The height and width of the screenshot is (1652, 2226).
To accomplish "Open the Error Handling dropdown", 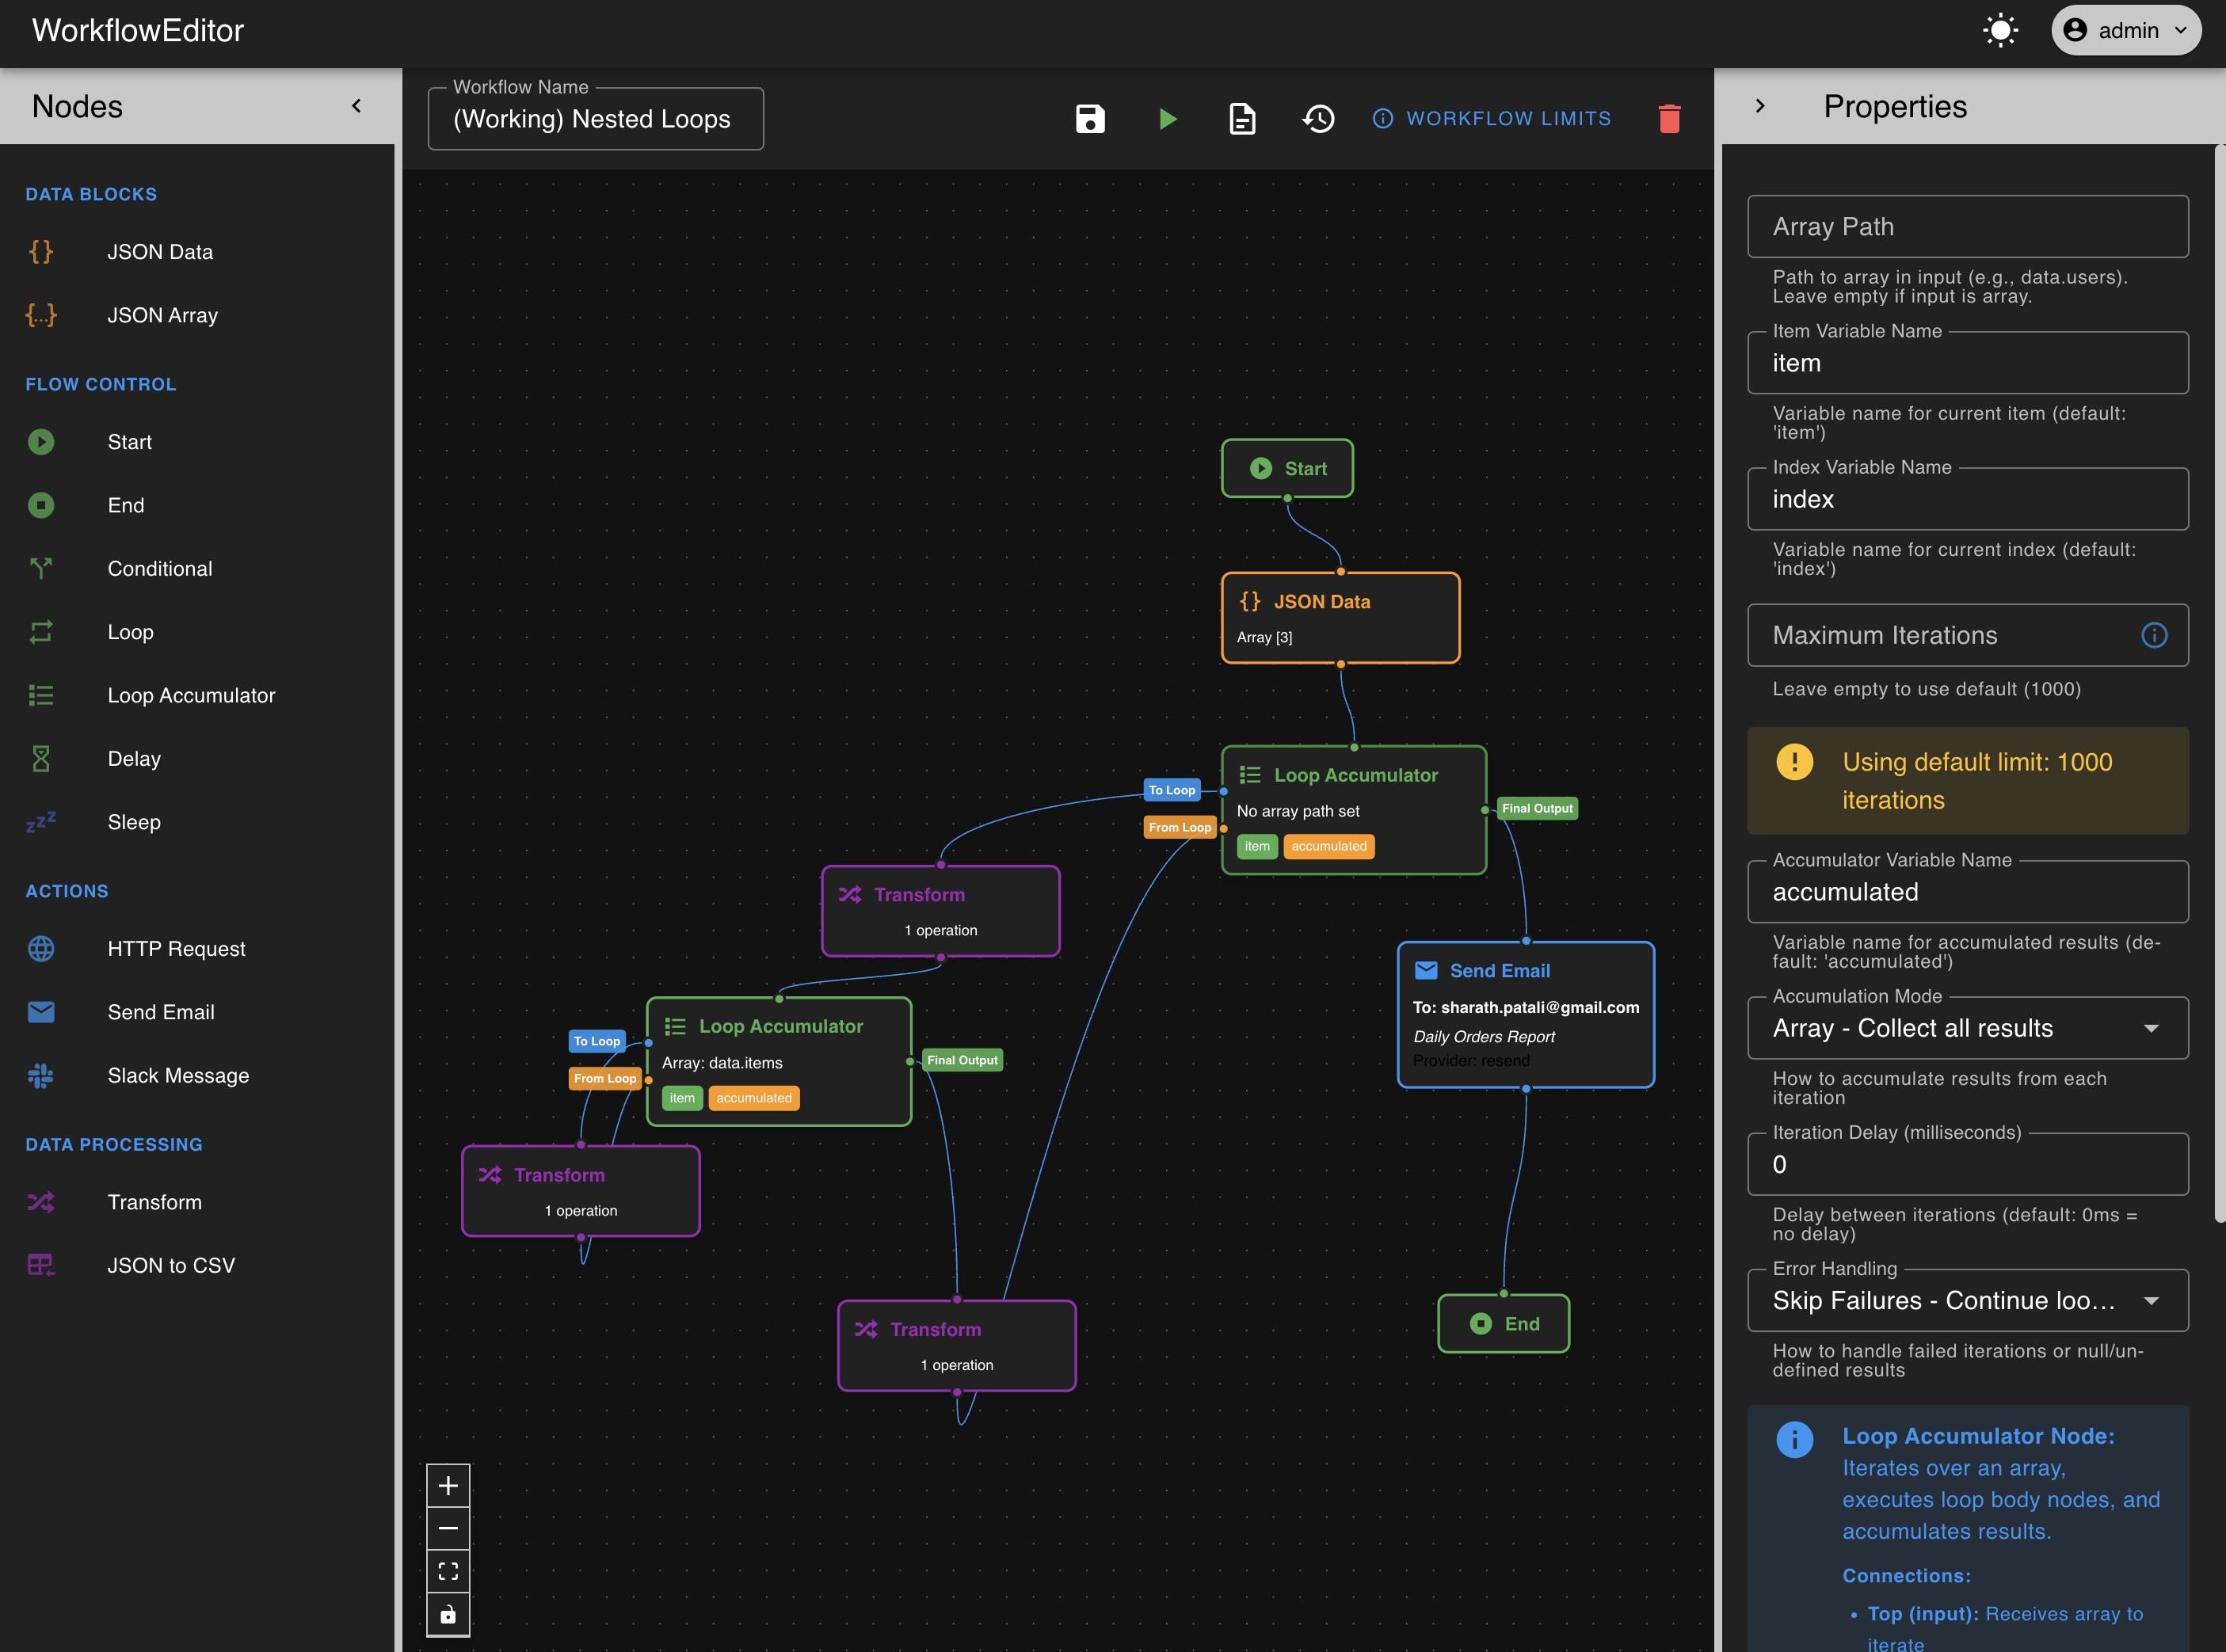I will coord(1966,1300).
